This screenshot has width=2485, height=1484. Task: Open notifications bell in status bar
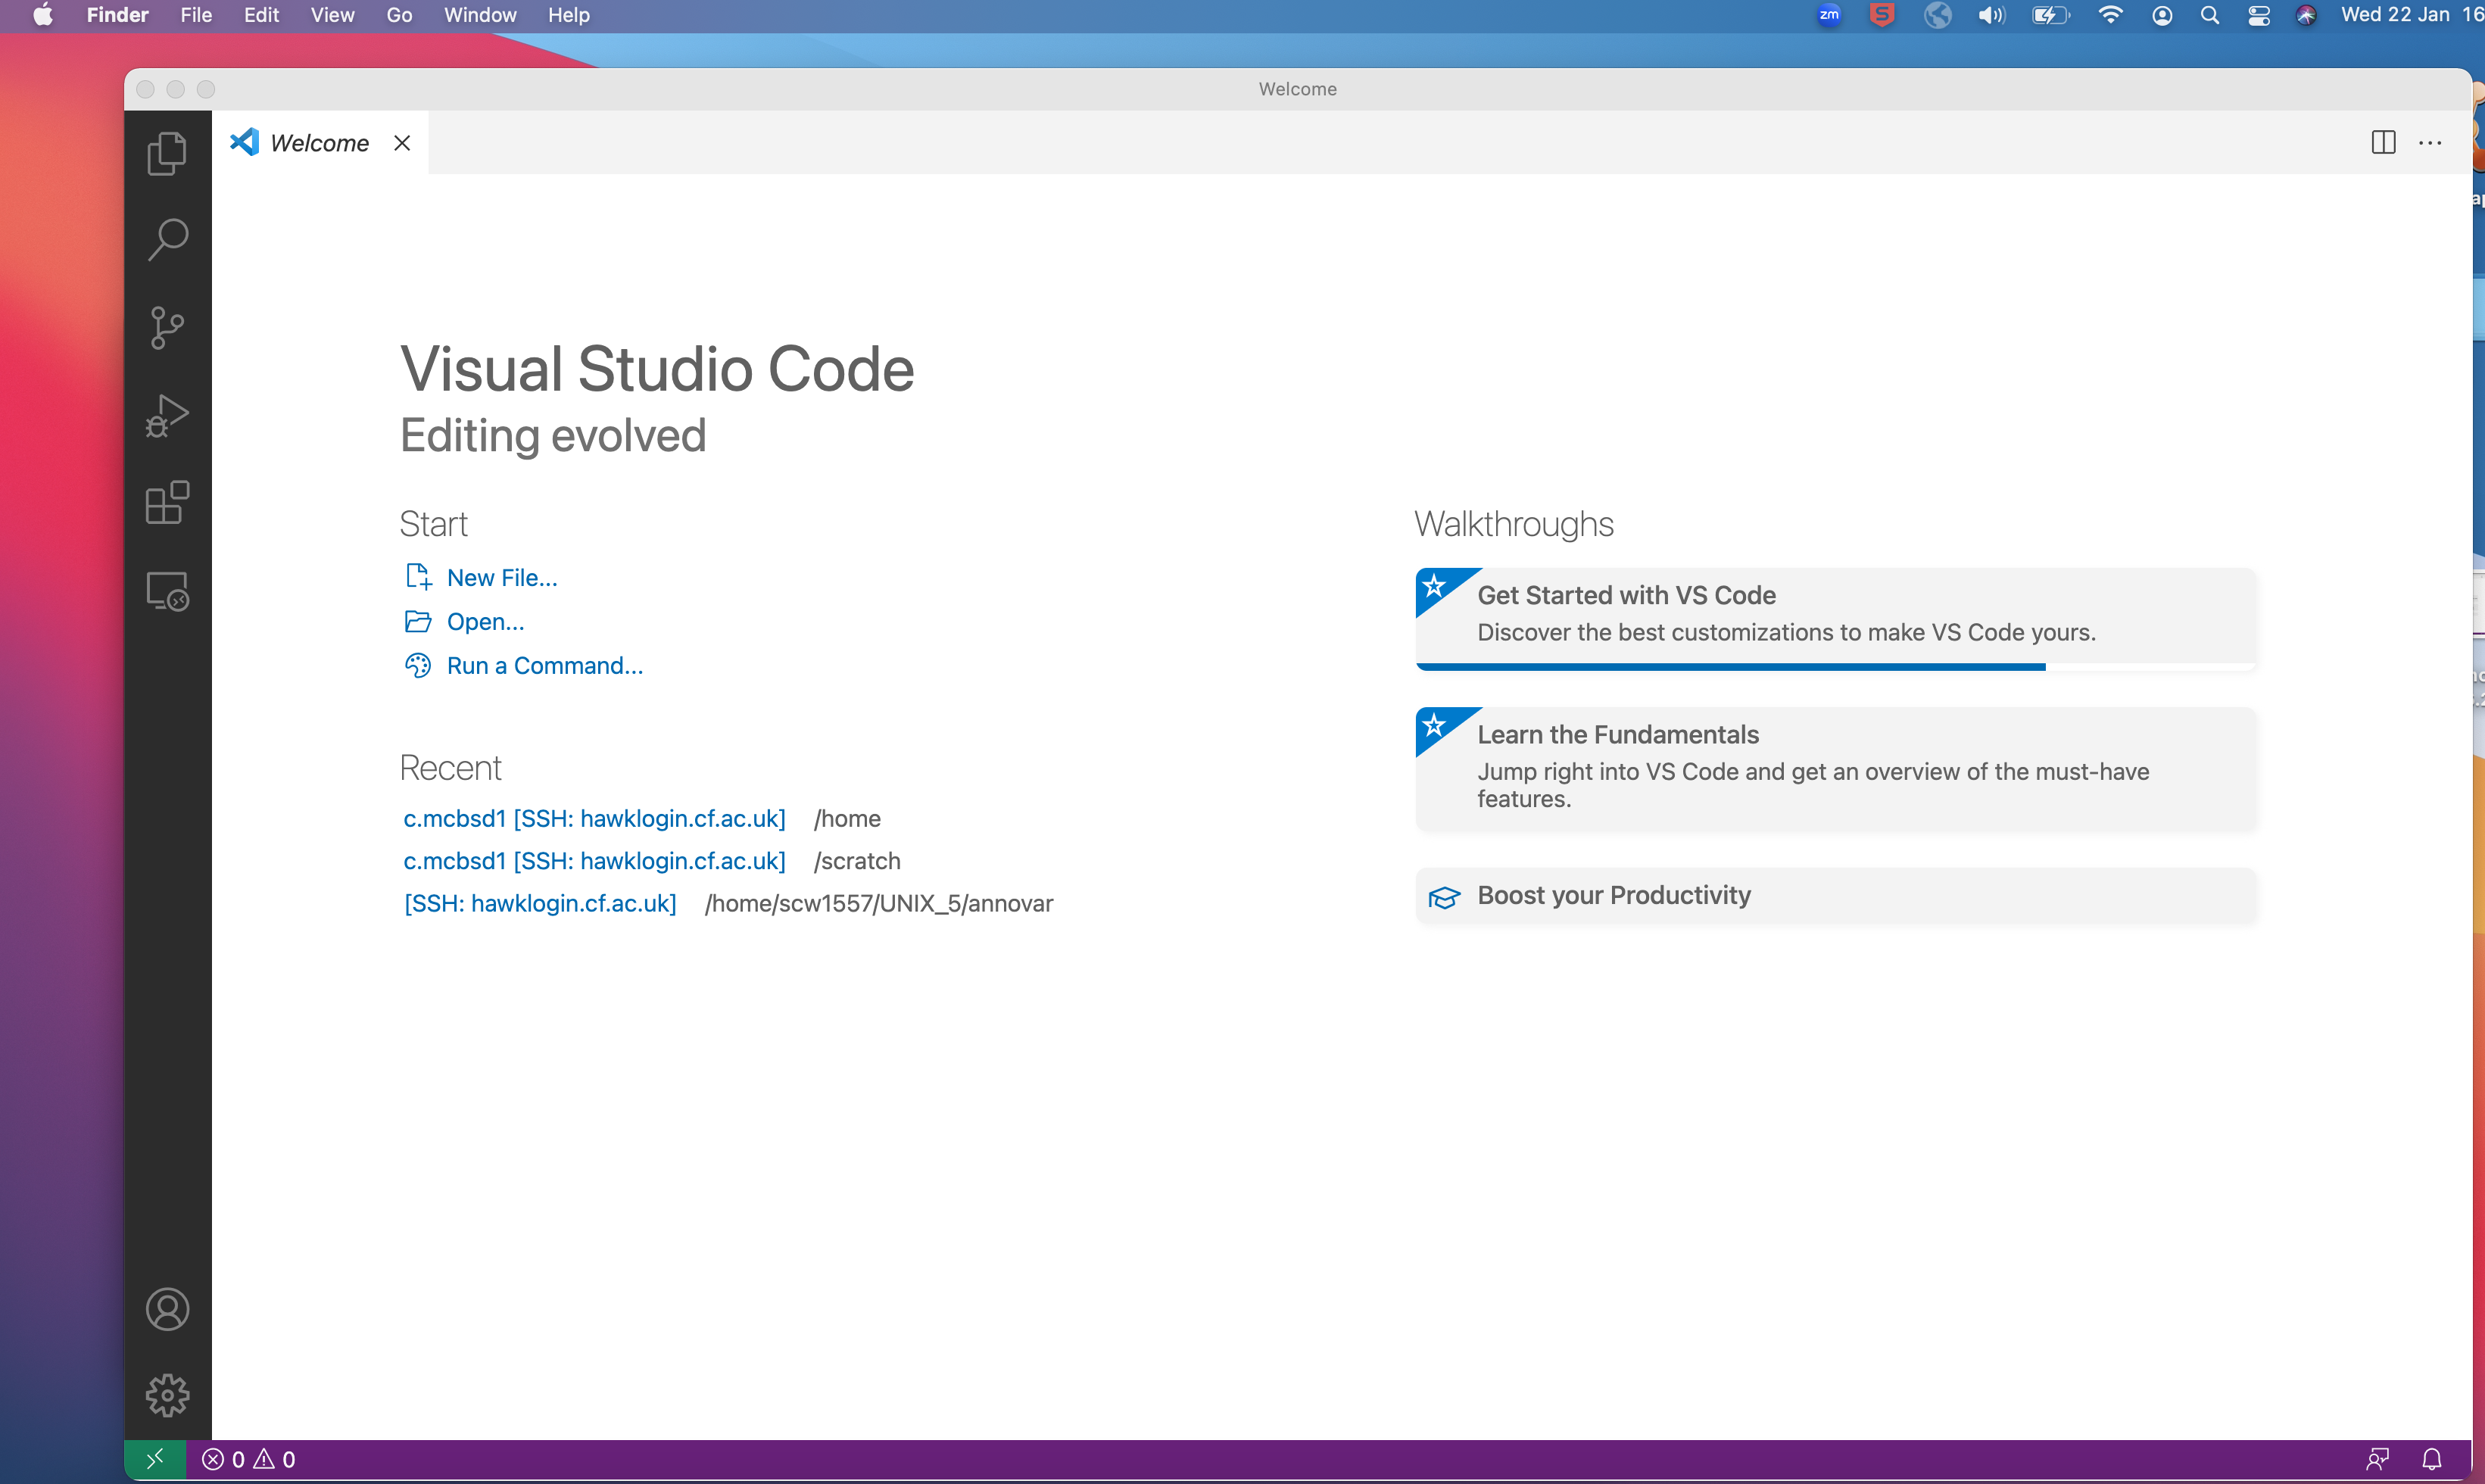click(x=2432, y=1459)
